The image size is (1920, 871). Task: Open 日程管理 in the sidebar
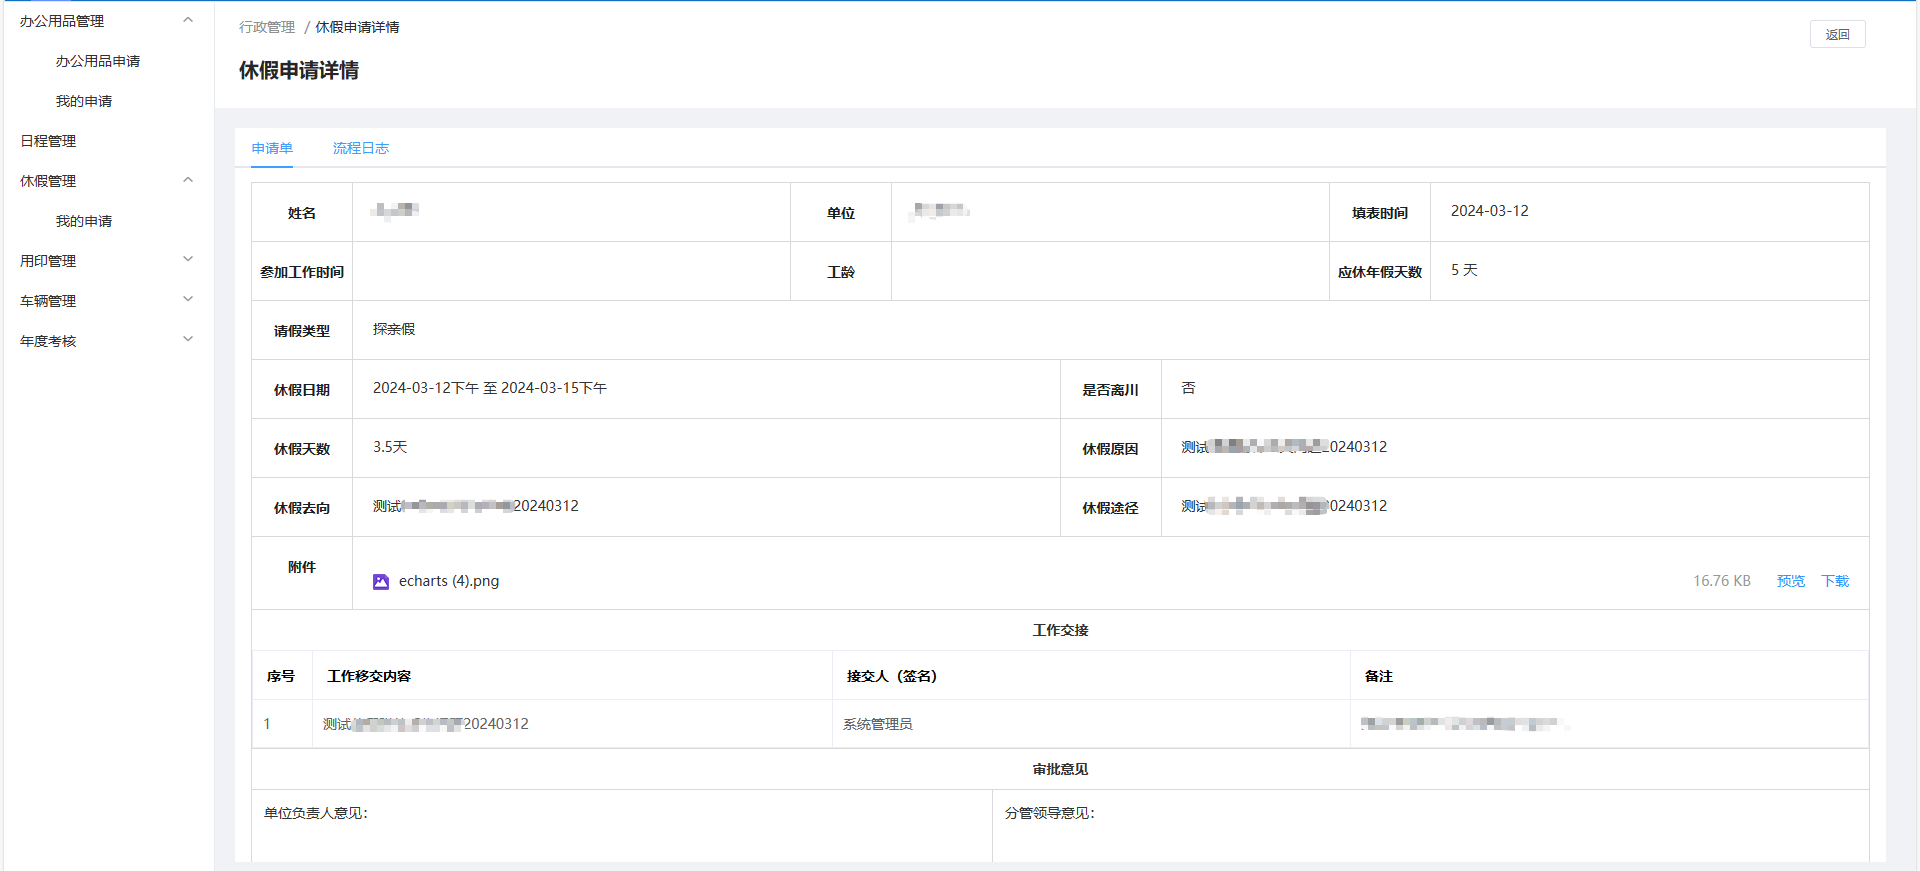coord(48,141)
